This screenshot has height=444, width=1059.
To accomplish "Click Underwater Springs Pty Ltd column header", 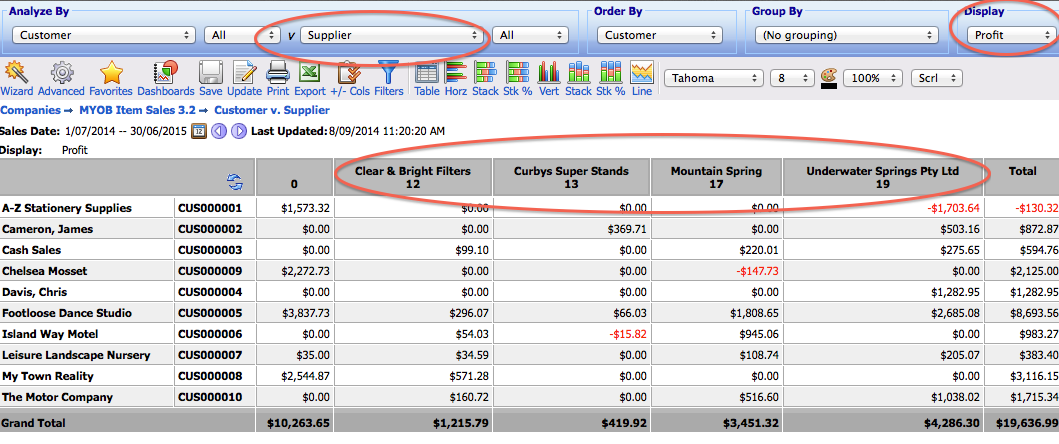I will [883, 178].
